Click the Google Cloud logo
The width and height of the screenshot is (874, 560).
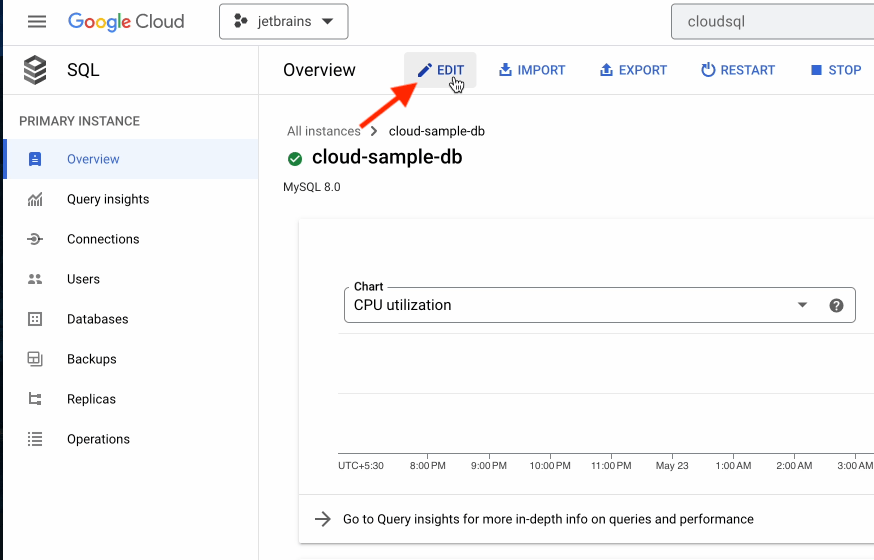(126, 21)
